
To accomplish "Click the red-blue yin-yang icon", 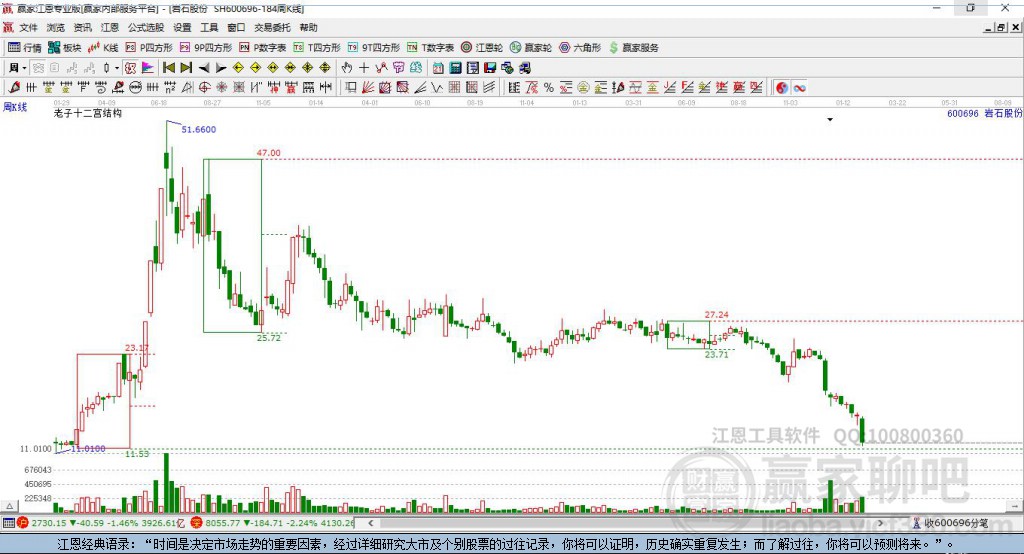I will click(x=782, y=88).
